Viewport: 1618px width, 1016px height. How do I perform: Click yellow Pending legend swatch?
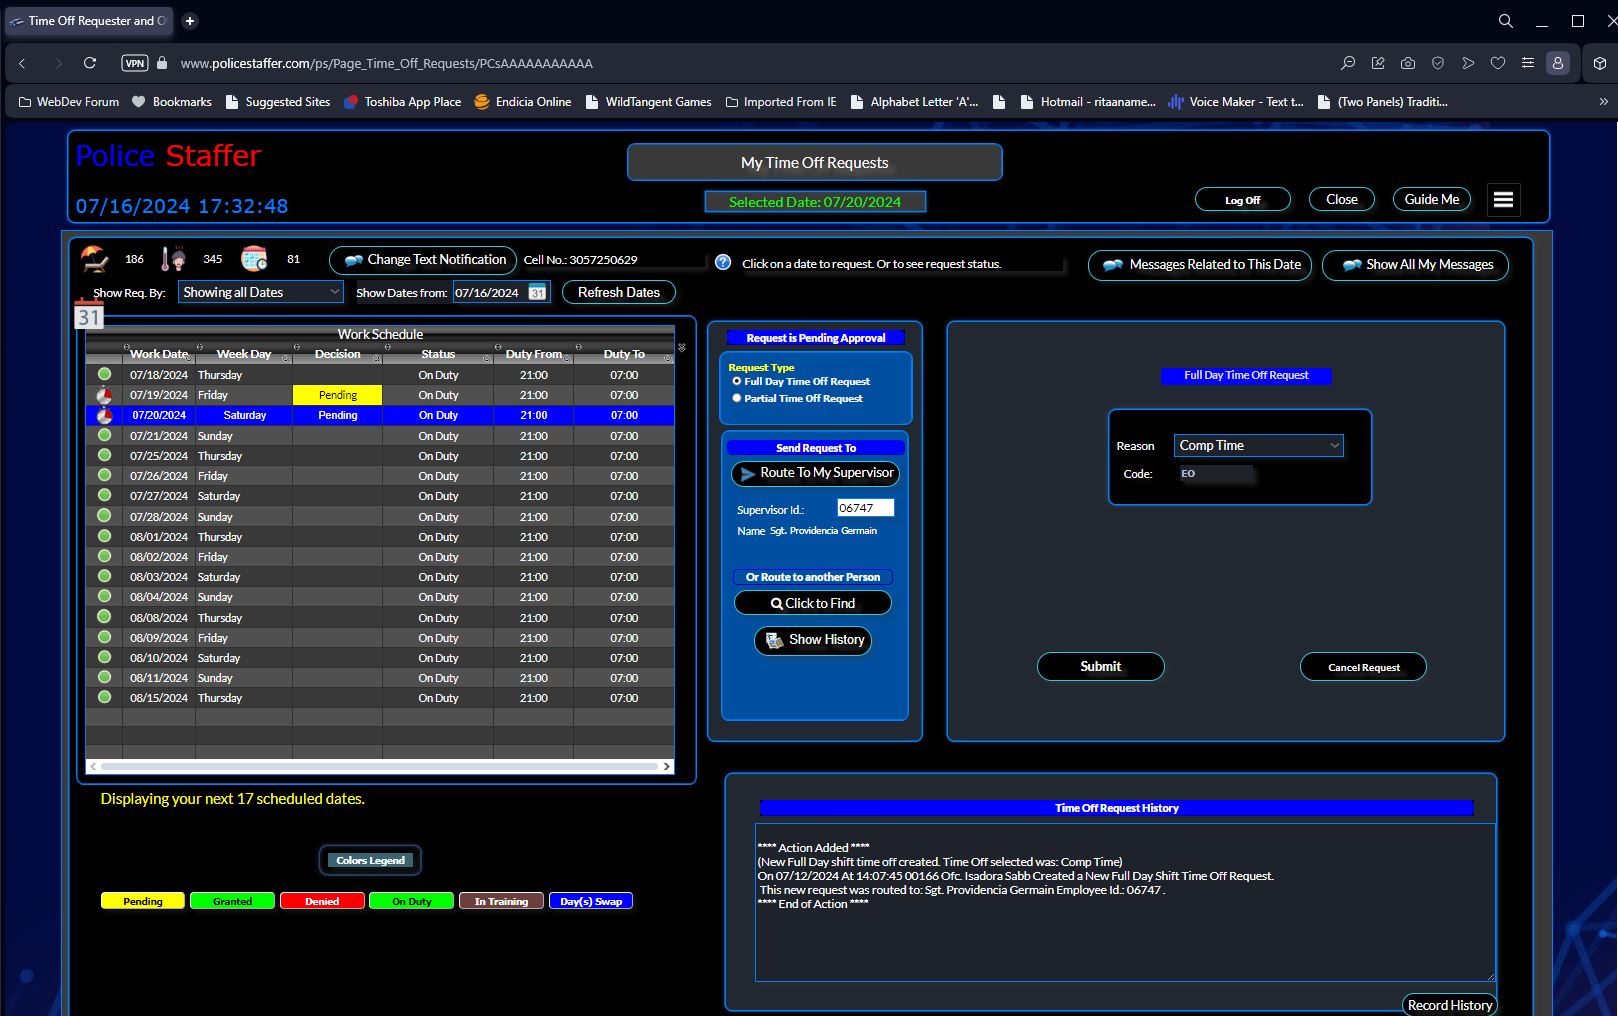[x=143, y=901]
